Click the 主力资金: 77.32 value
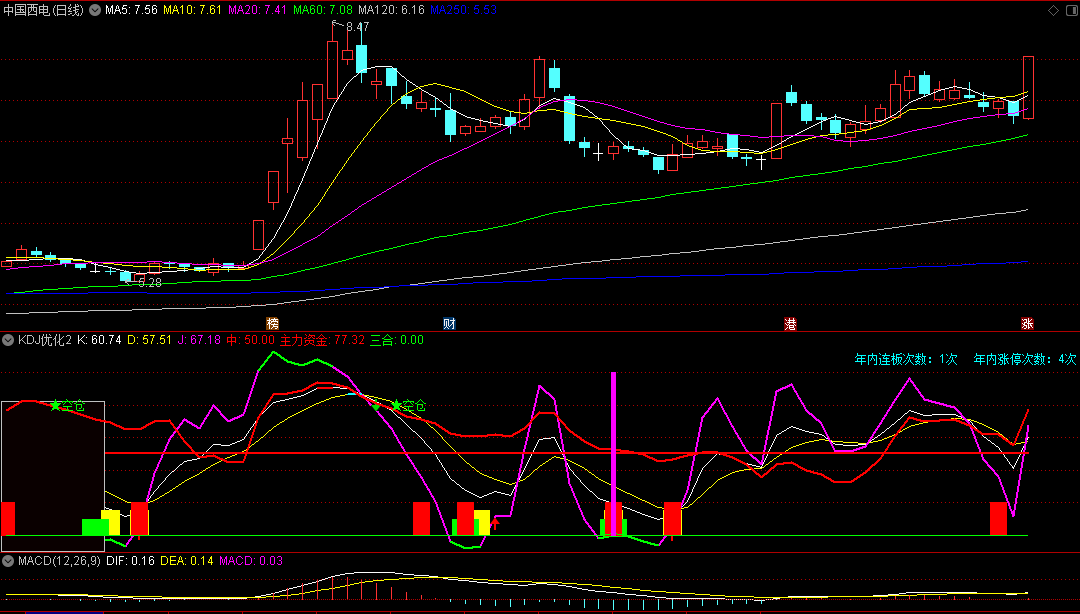Screen dimensions: 1080x614 [322, 340]
